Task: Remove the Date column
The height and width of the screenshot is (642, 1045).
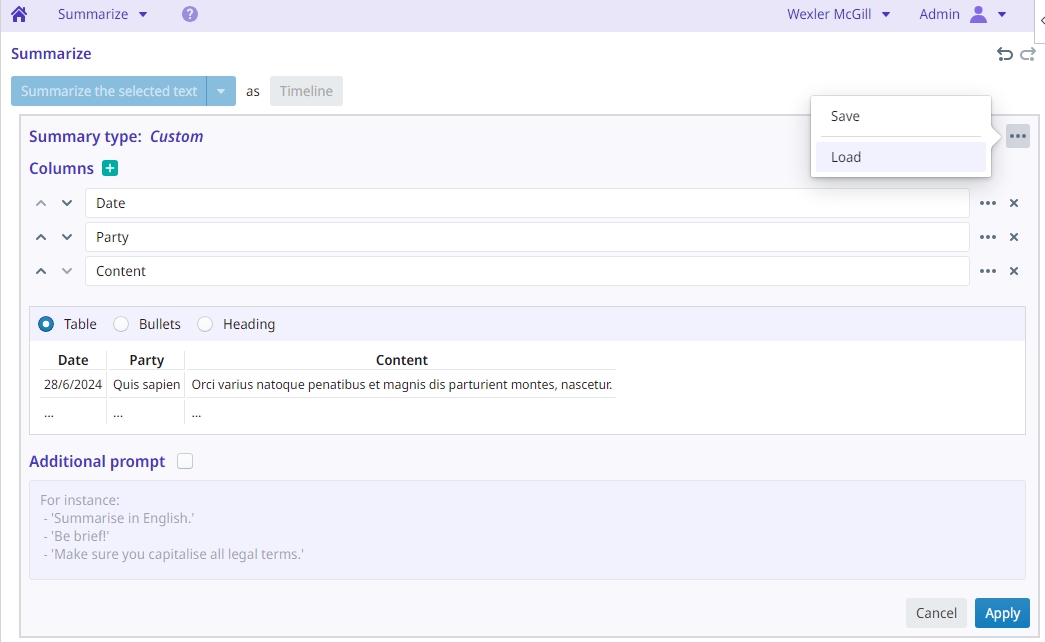Action: pos(1013,203)
